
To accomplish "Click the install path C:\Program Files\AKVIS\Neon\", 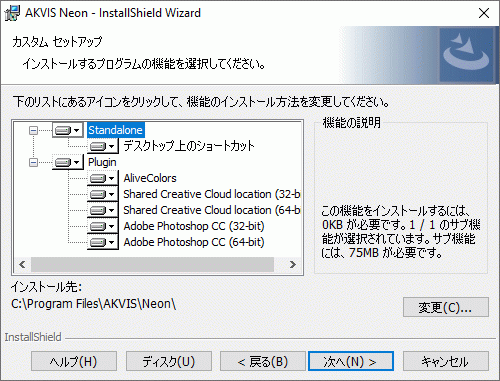I will [x=93, y=304].
